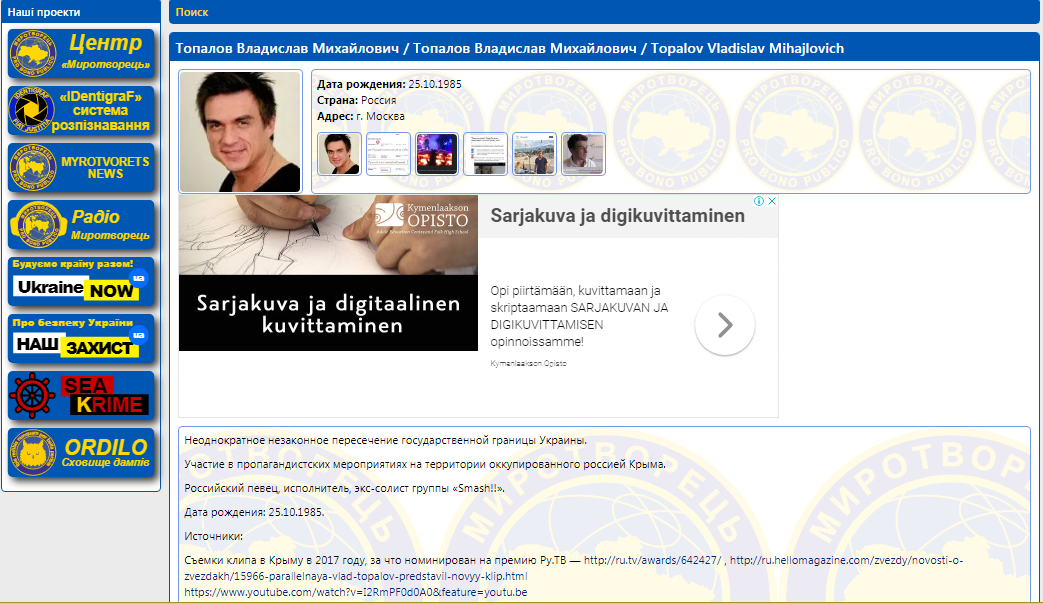Screen dimensions: 1043x604
Task: Click Дата рождения line beside the photo
Action: (x=389, y=84)
